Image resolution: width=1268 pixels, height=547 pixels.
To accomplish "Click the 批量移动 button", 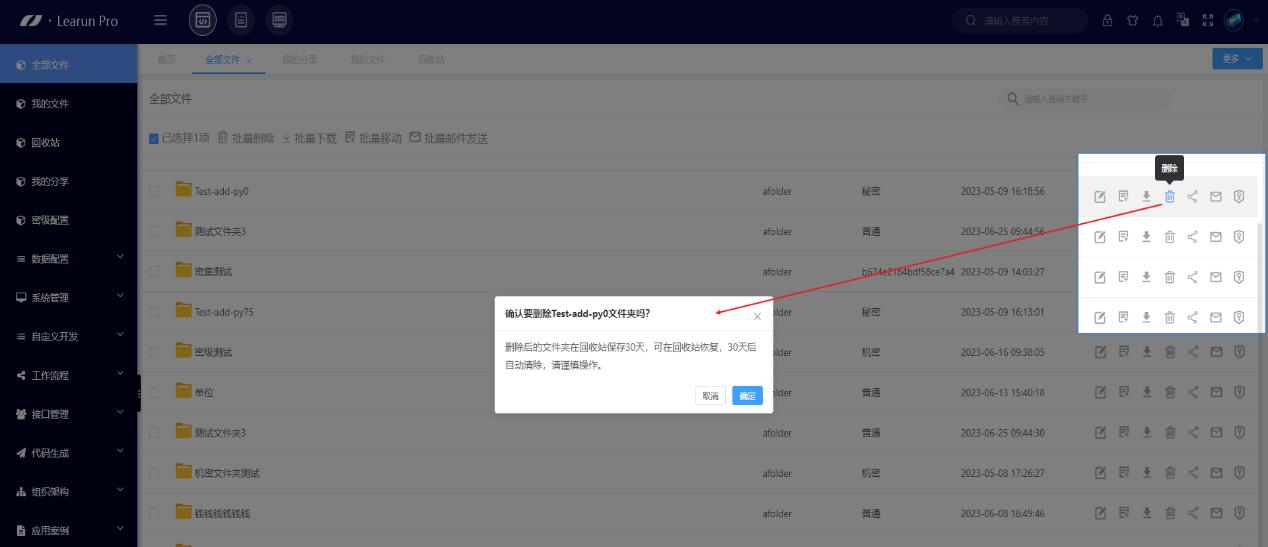I will 373,138.
